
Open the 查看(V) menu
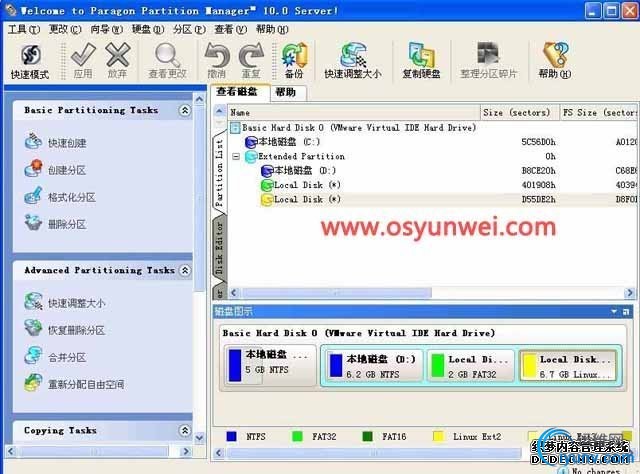pos(231,29)
